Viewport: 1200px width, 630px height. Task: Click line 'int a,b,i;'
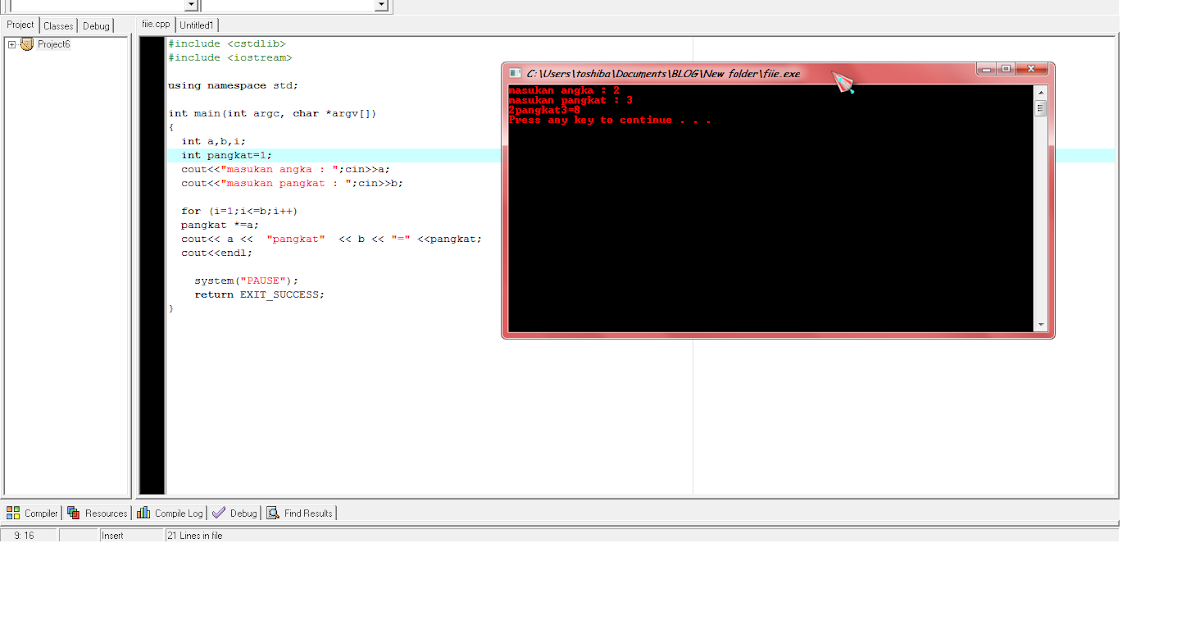pos(213,142)
